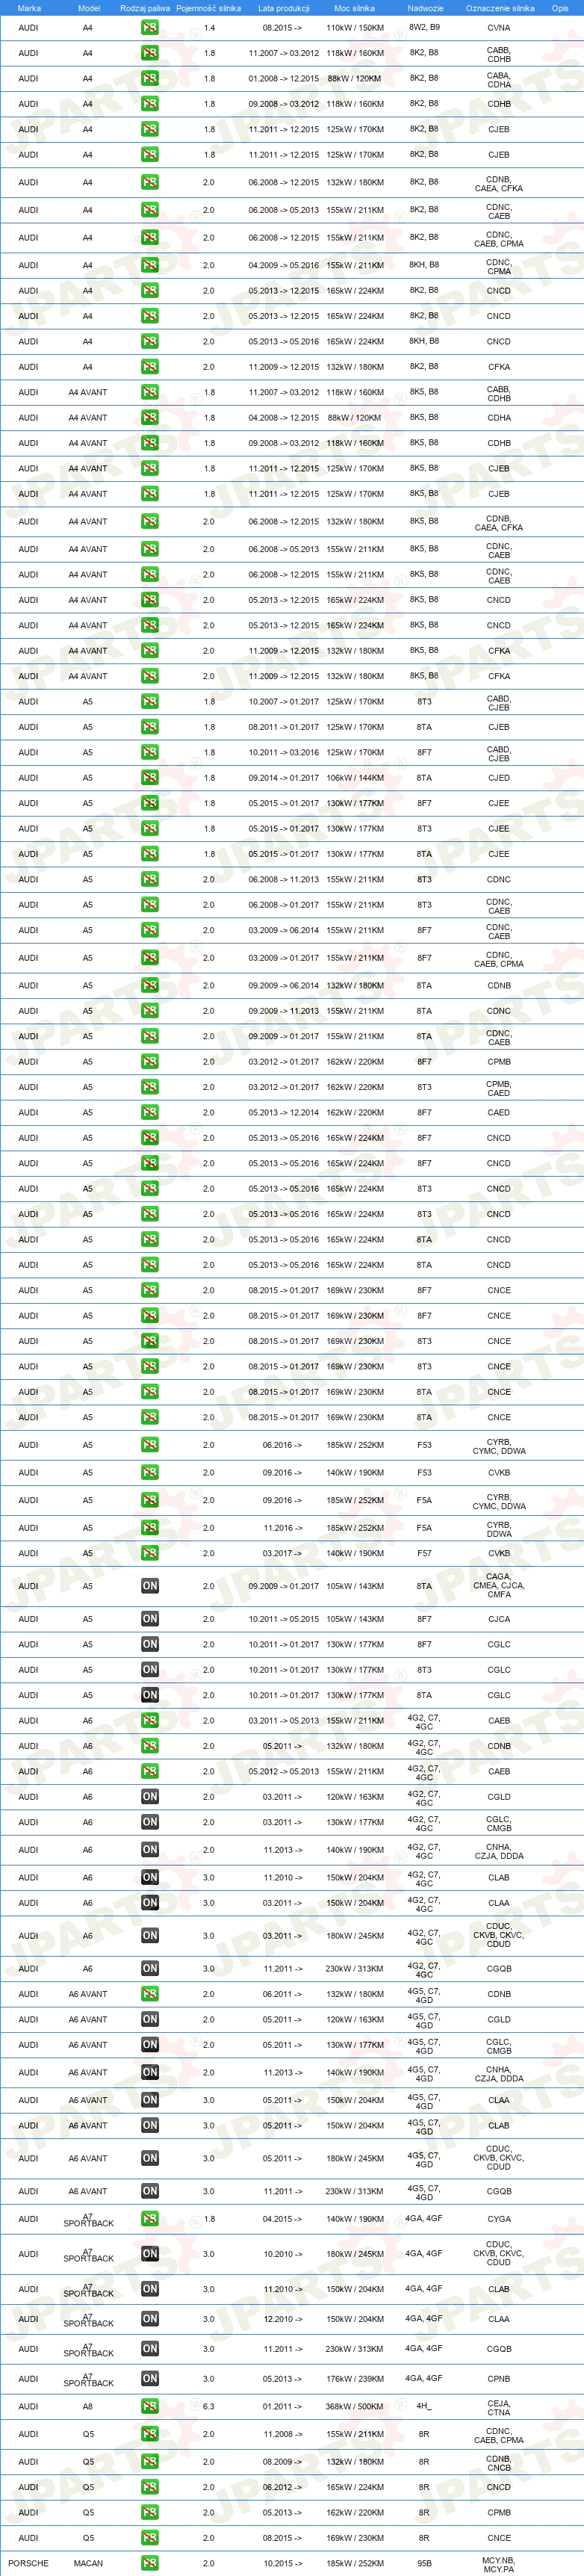
Task: Click the F57 body cell
Action: [424, 1553]
